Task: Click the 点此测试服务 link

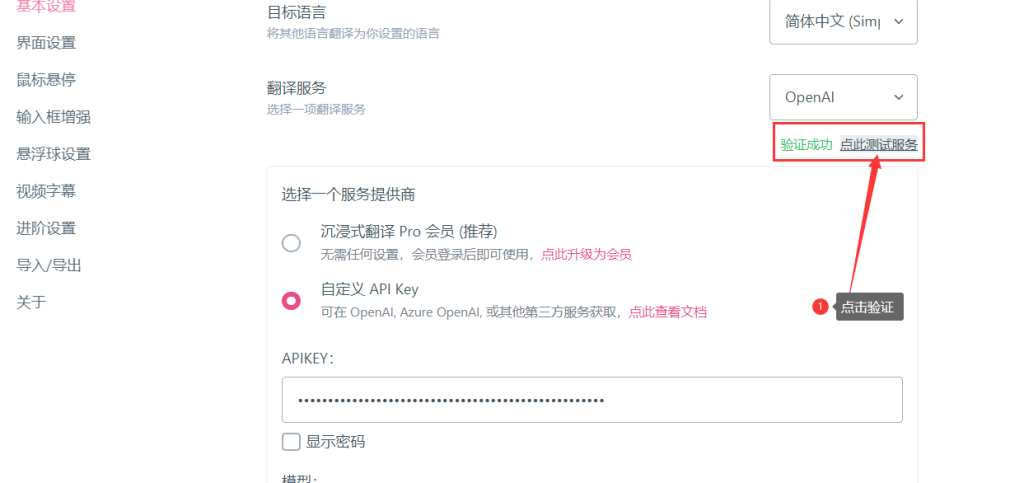Action: 878,145
